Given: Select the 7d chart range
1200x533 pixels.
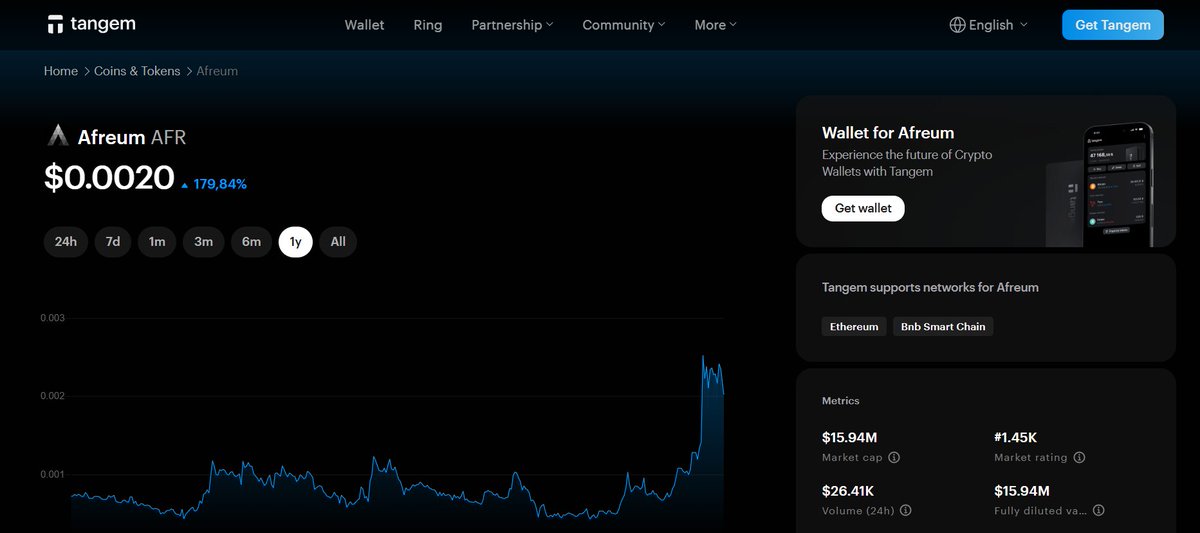Looking at the screenshot, I should 113,241.
